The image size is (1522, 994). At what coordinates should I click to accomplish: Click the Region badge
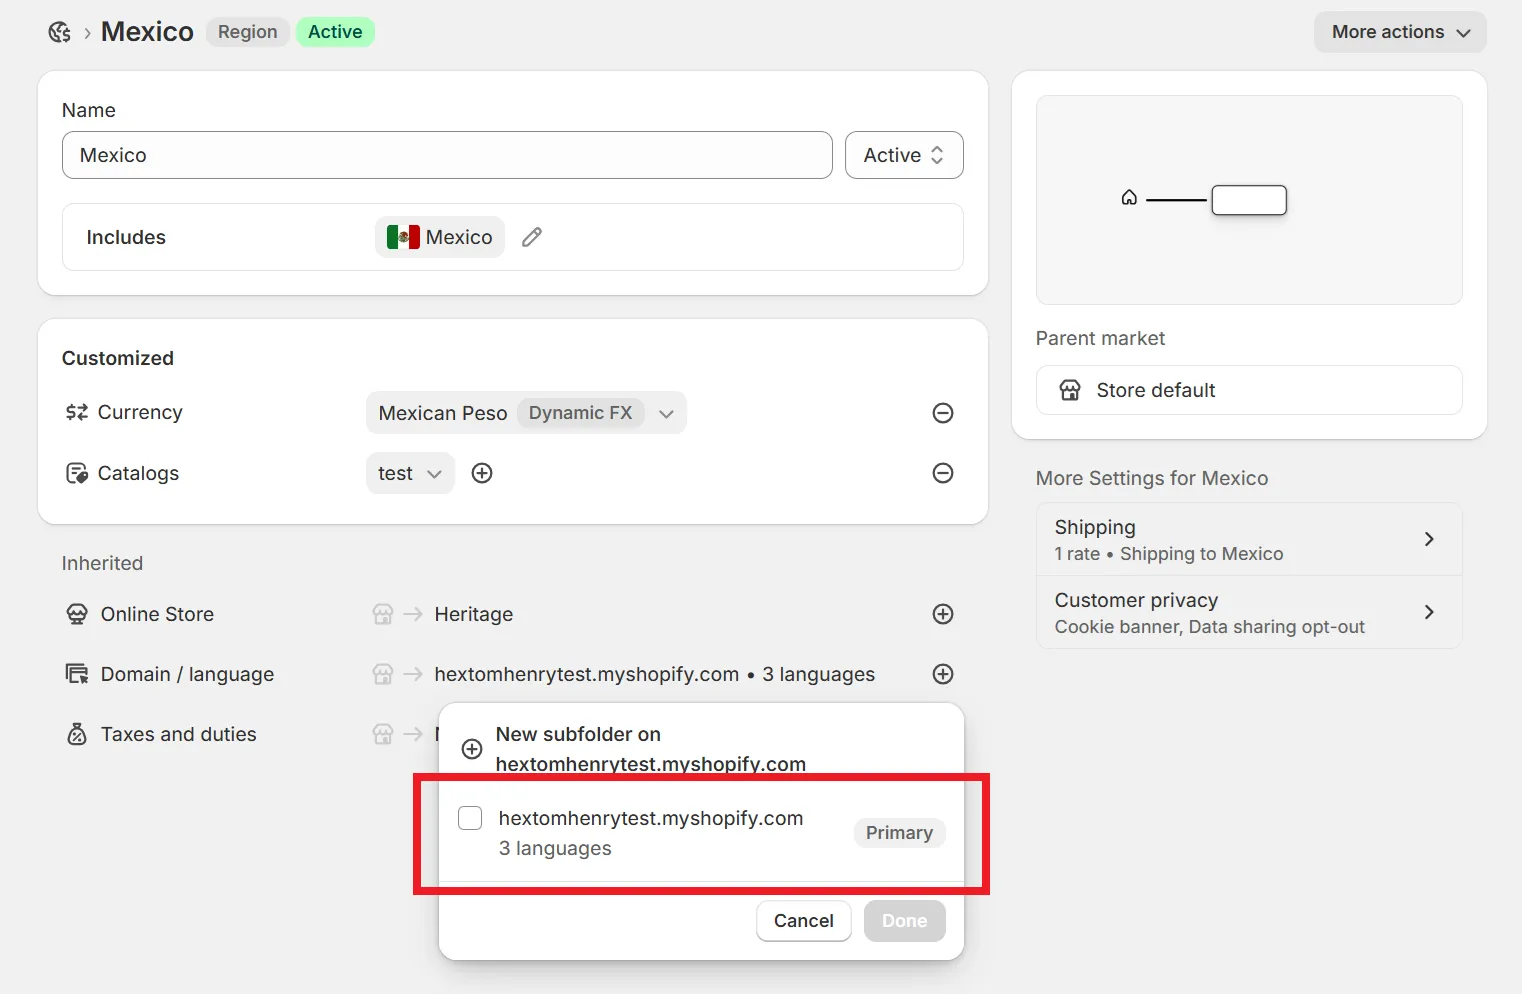tap(248, 32)
